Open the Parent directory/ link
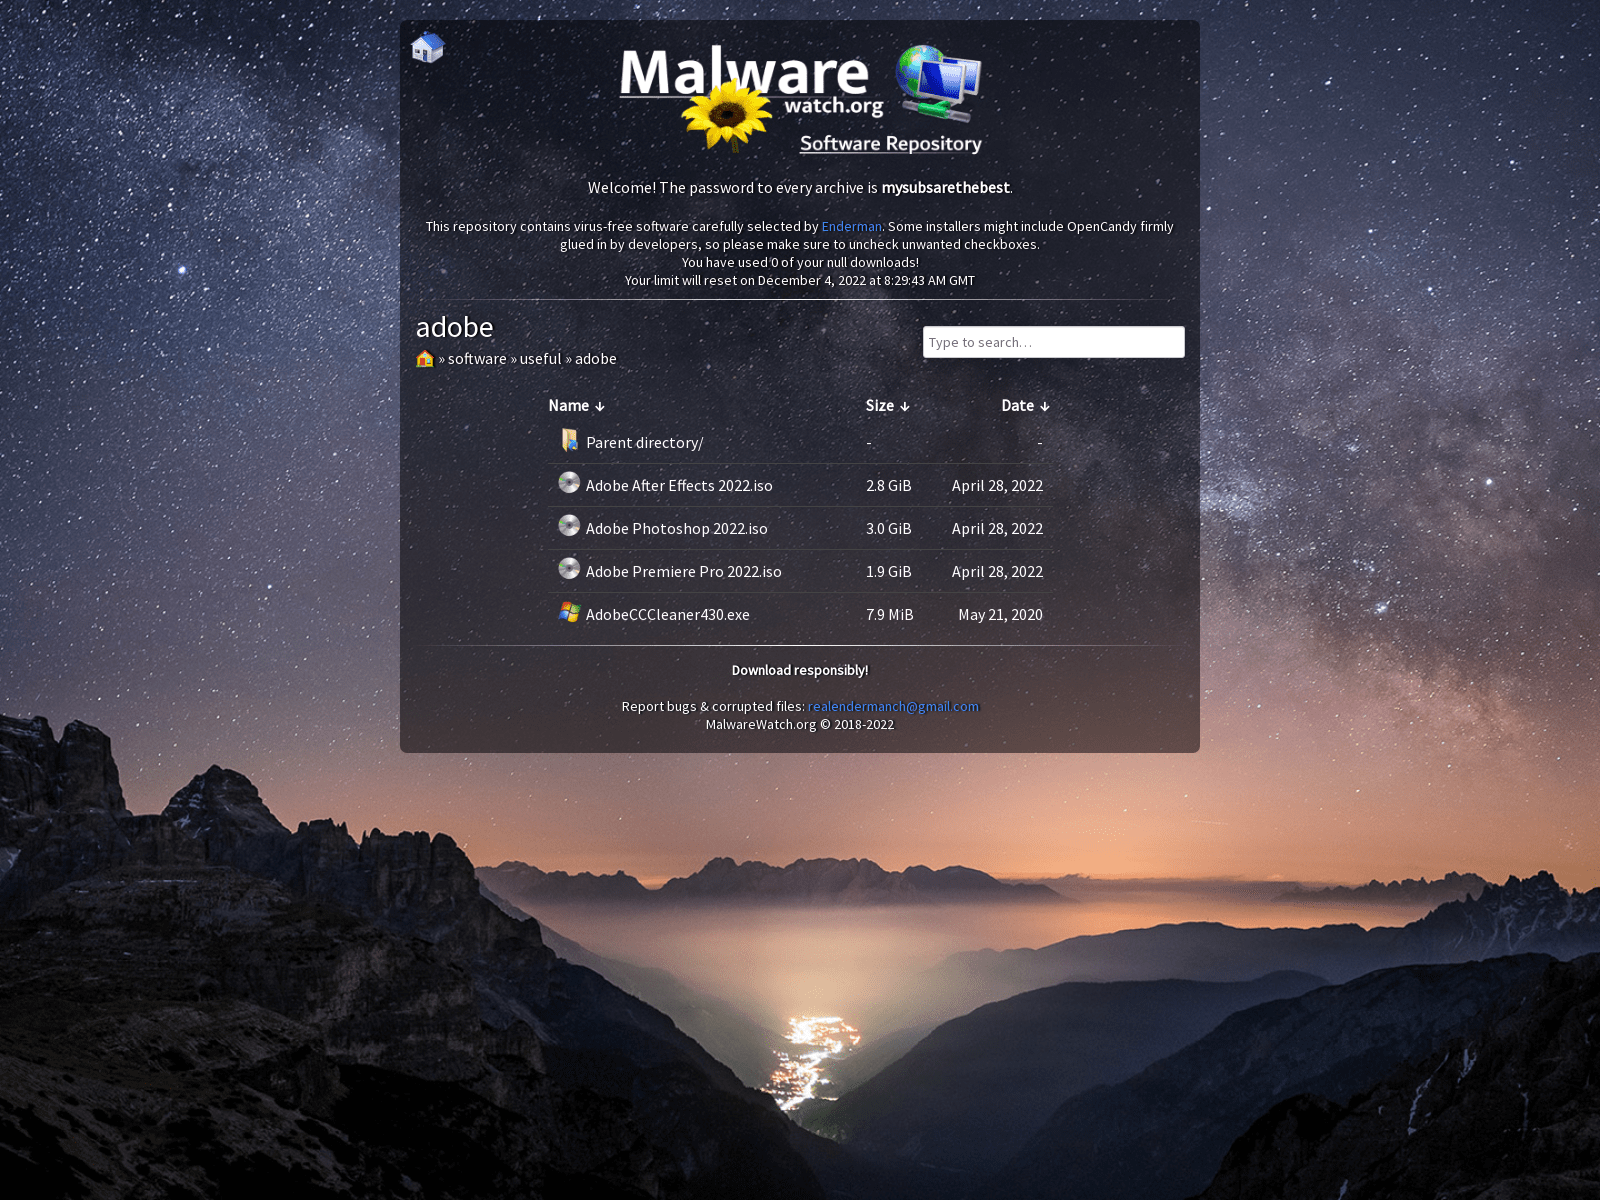This screenshot has width=1600, height=1200. pyautogui.click(x=644, y=443)
